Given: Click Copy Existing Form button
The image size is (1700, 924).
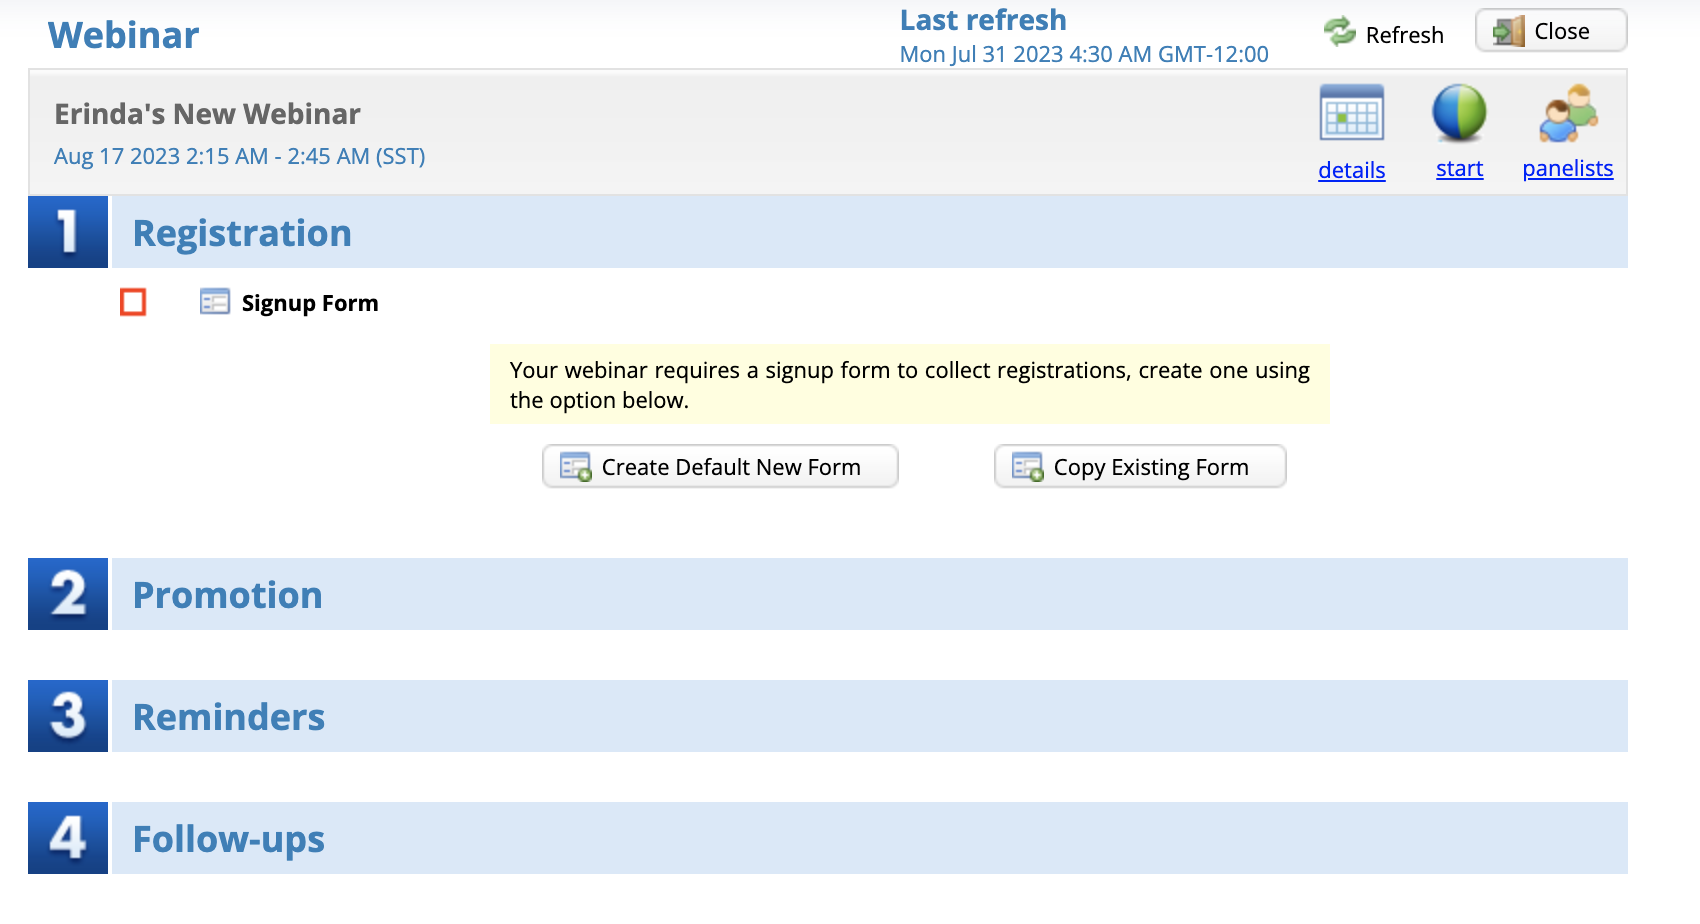Looking at the screenshot, I should click(1140, 466).
